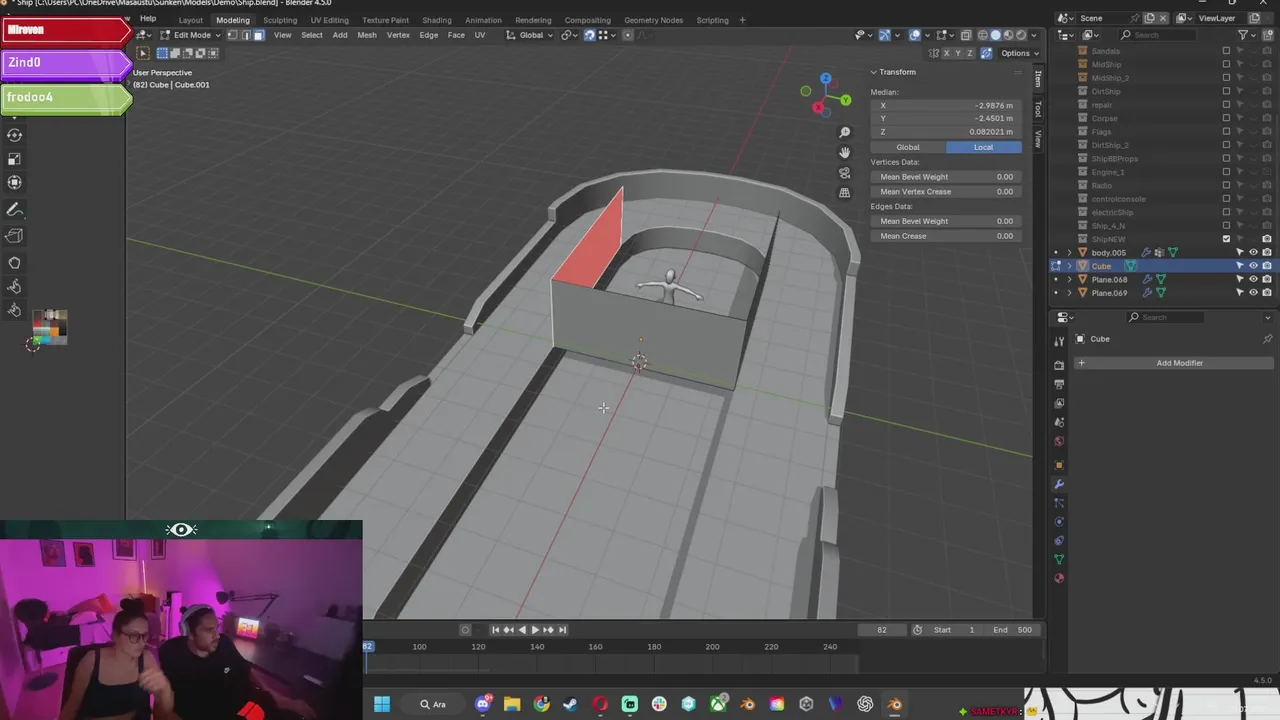Viewport: 1280px width, 720px height.
Task: Expand the Plane.068 object tree
Action: pos(1069,280)
